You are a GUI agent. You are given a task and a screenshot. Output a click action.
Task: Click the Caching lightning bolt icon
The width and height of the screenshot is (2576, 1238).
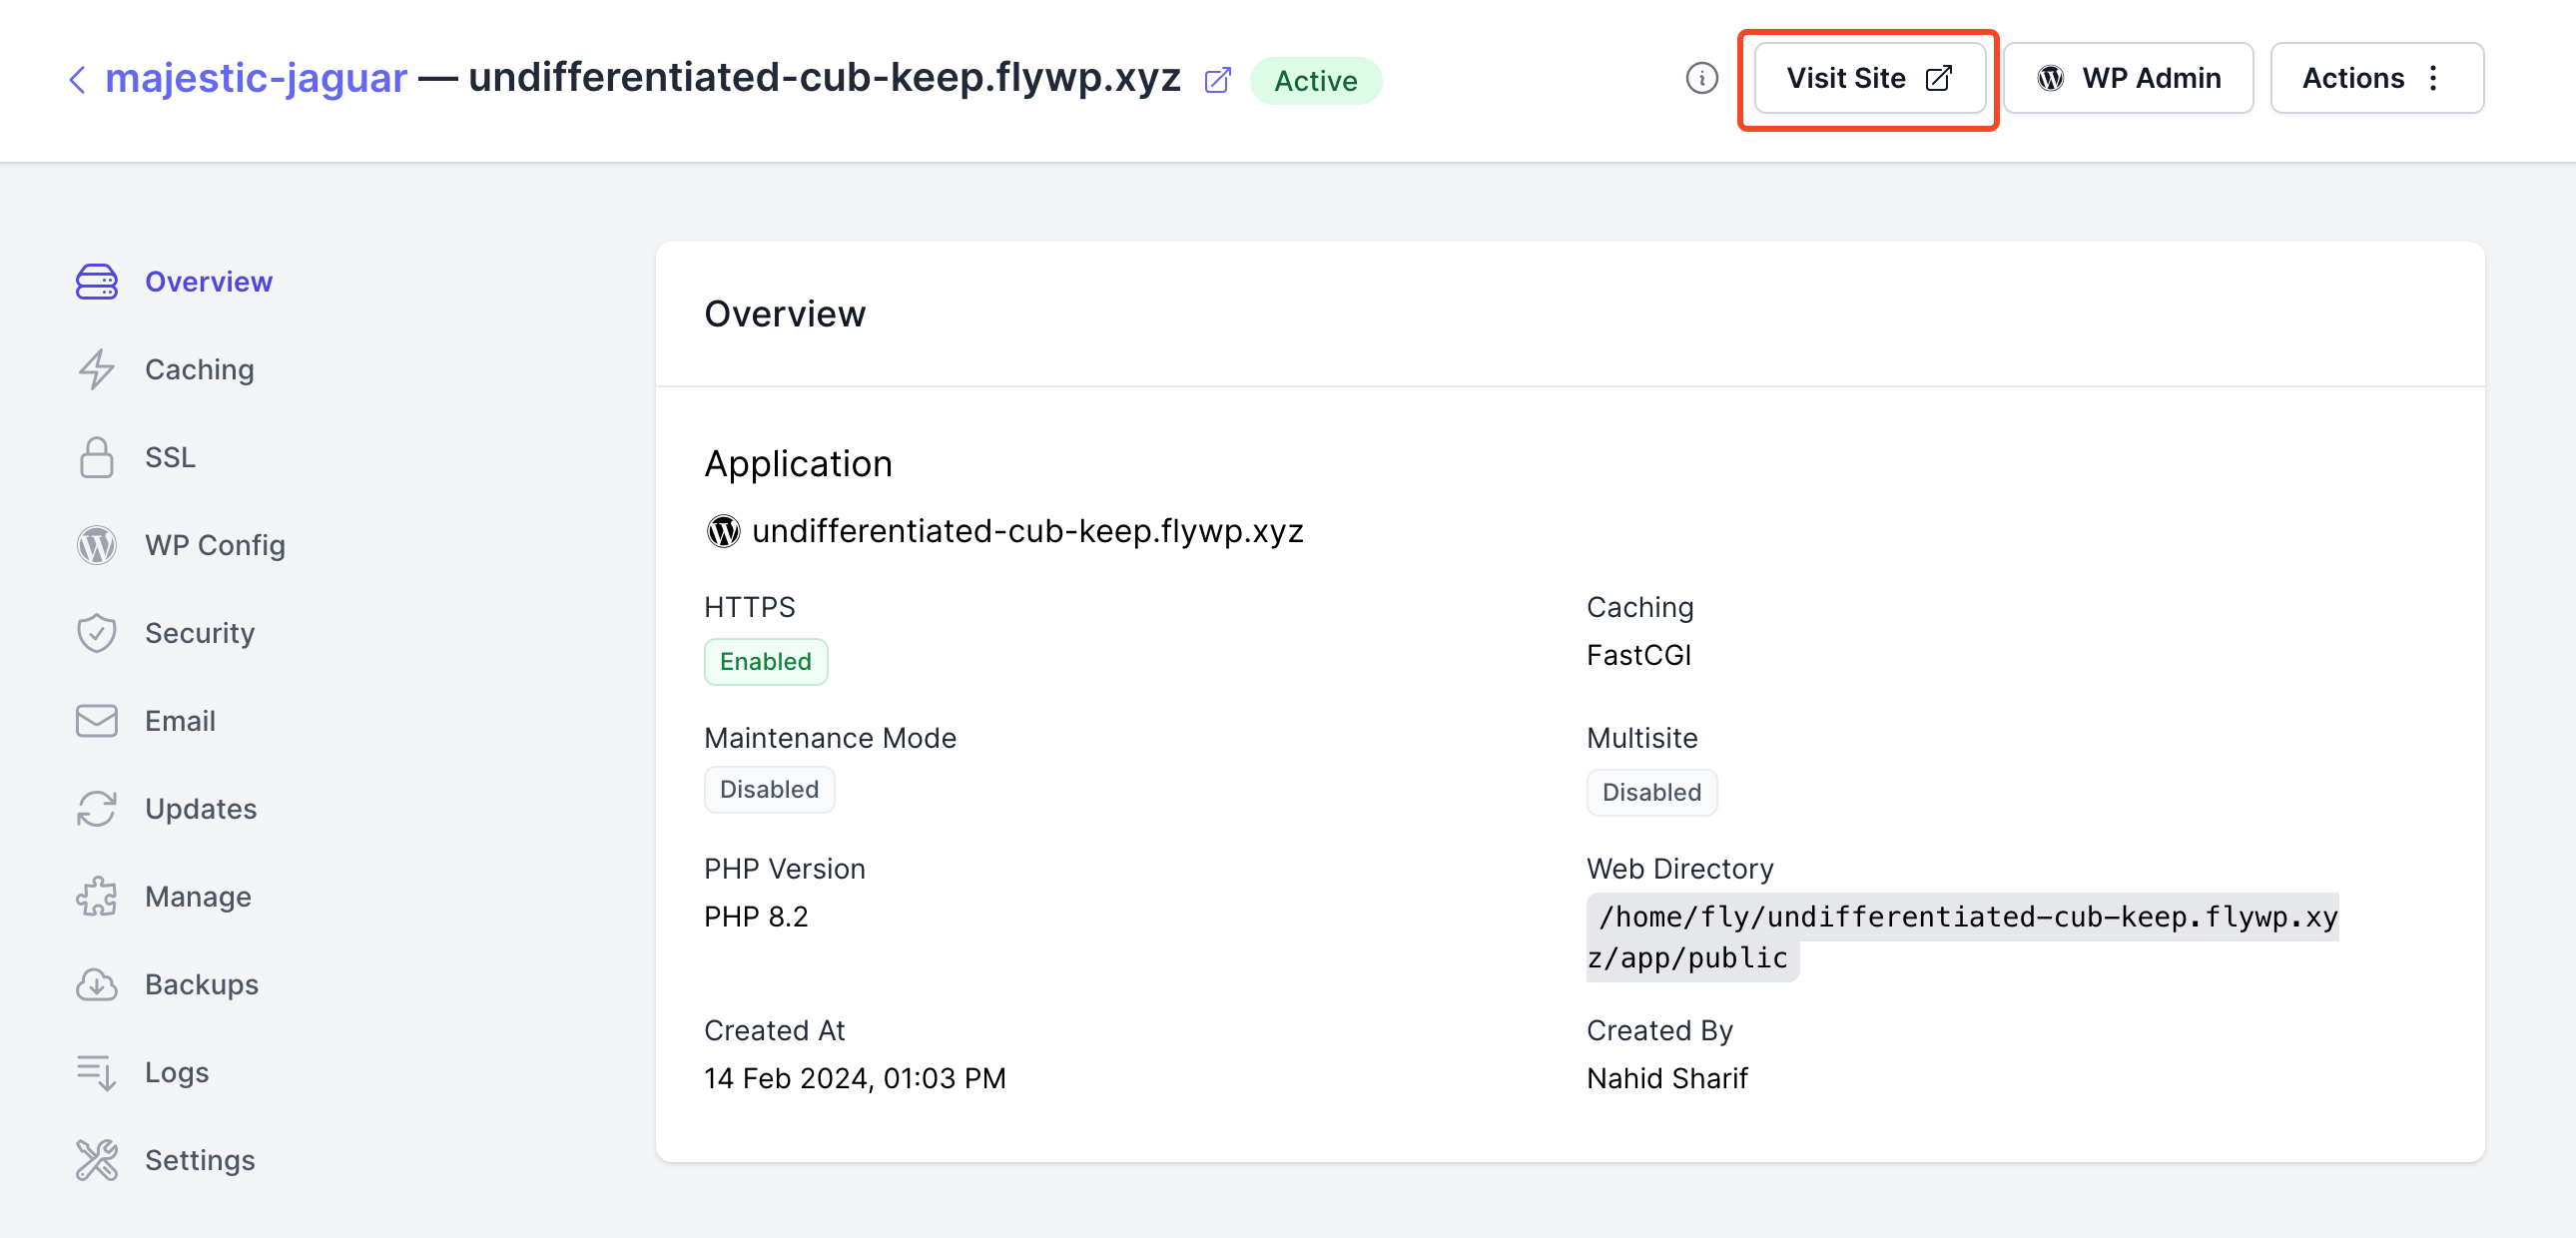97,370
